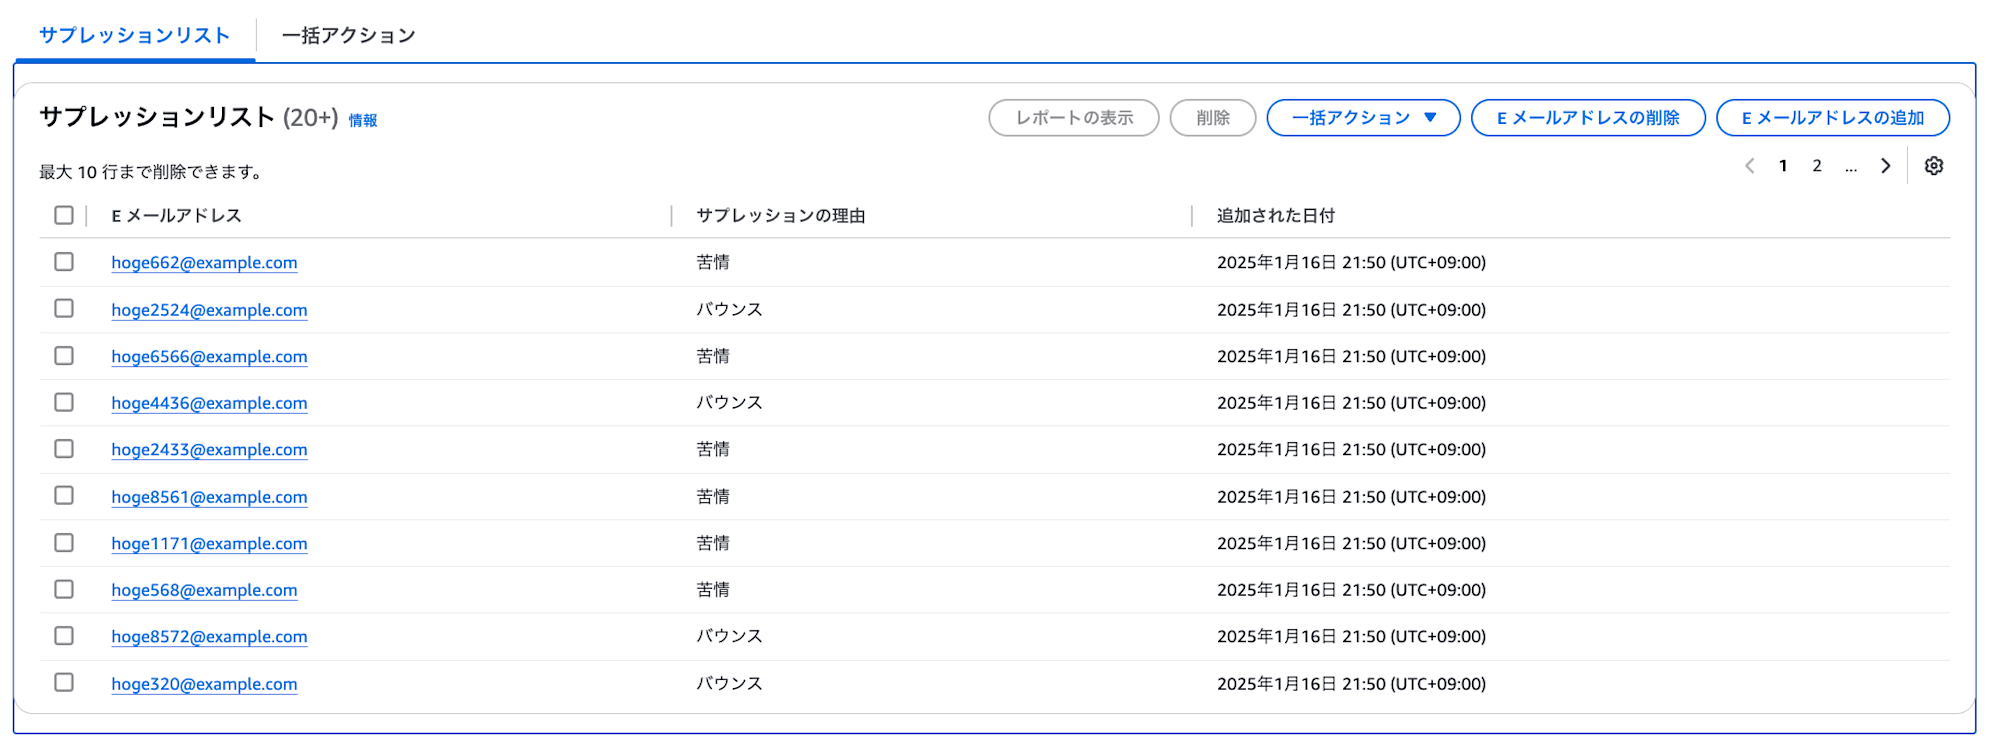
Task: Select all rows with the header checkbox
Action: pos(64,215)
